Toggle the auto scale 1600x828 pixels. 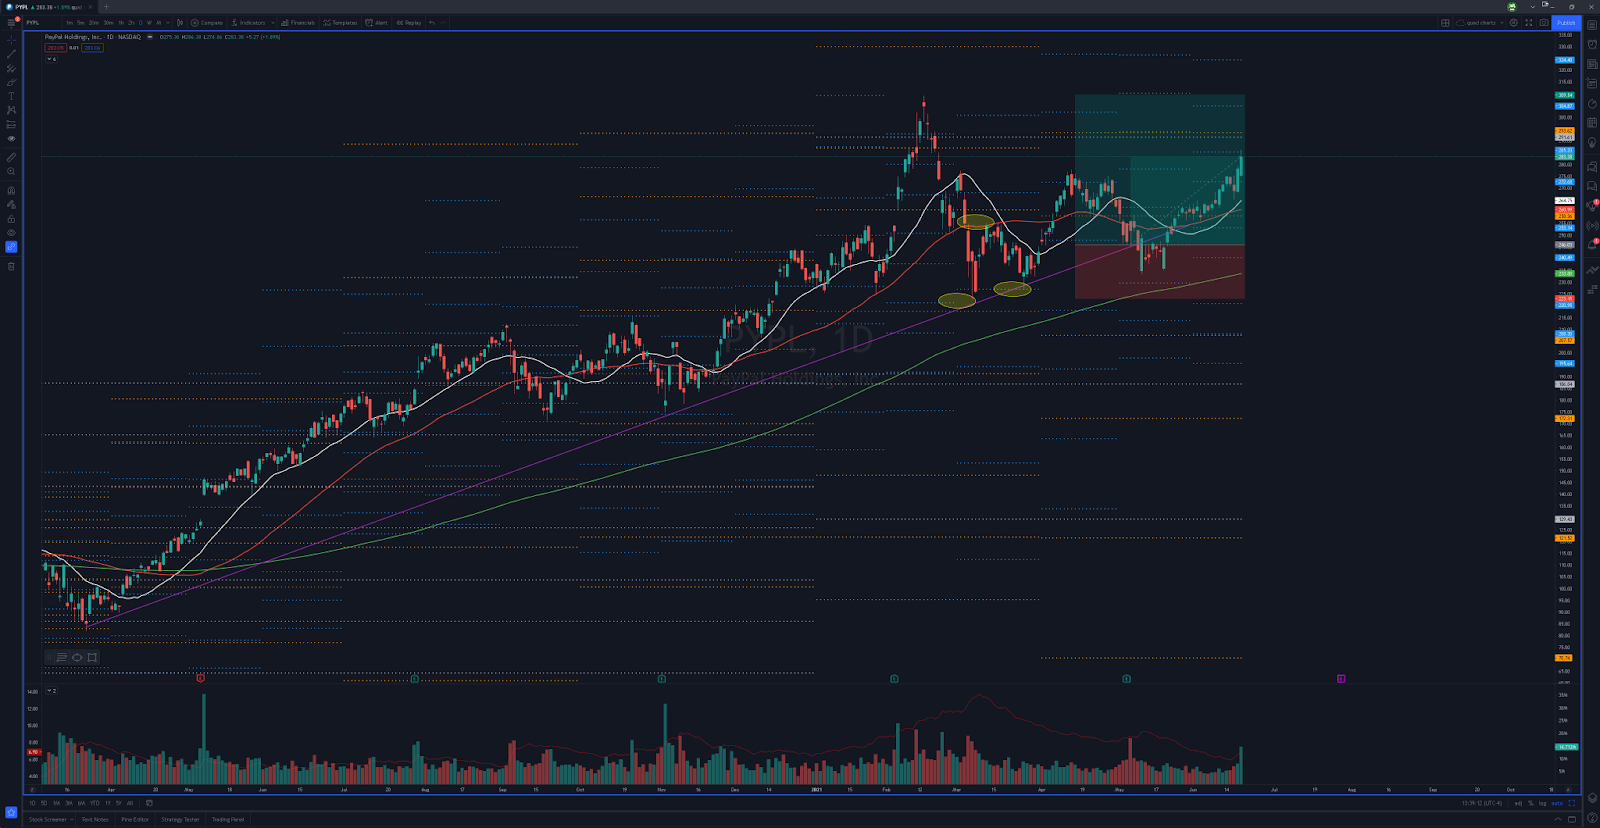(x=1557, y=803)
